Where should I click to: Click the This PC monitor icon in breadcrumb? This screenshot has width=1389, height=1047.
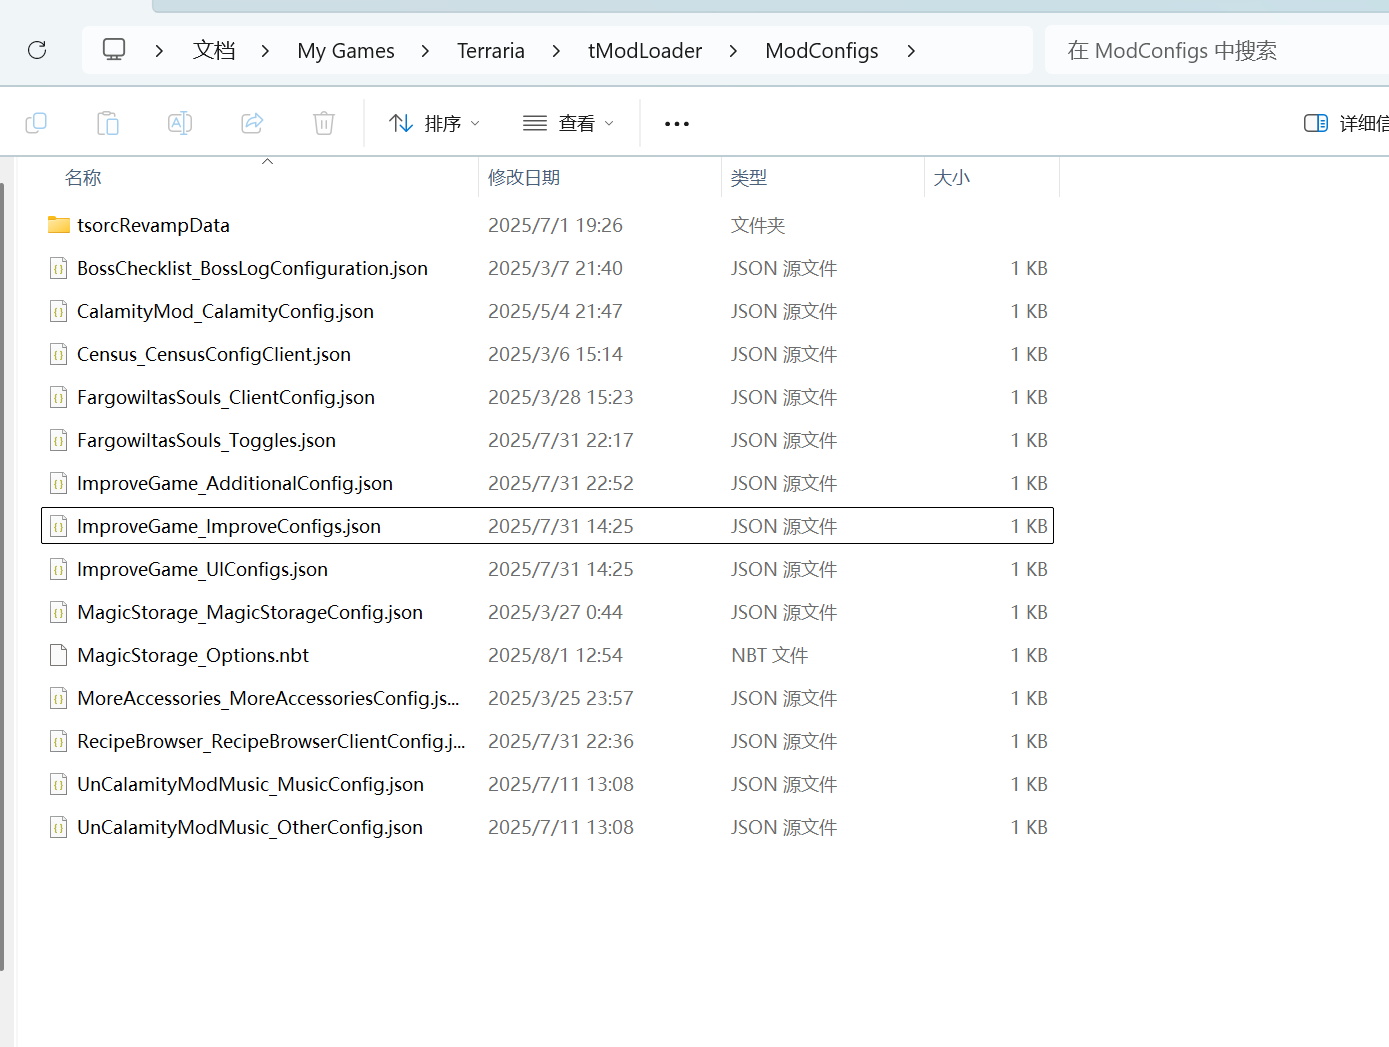[114, 50]
